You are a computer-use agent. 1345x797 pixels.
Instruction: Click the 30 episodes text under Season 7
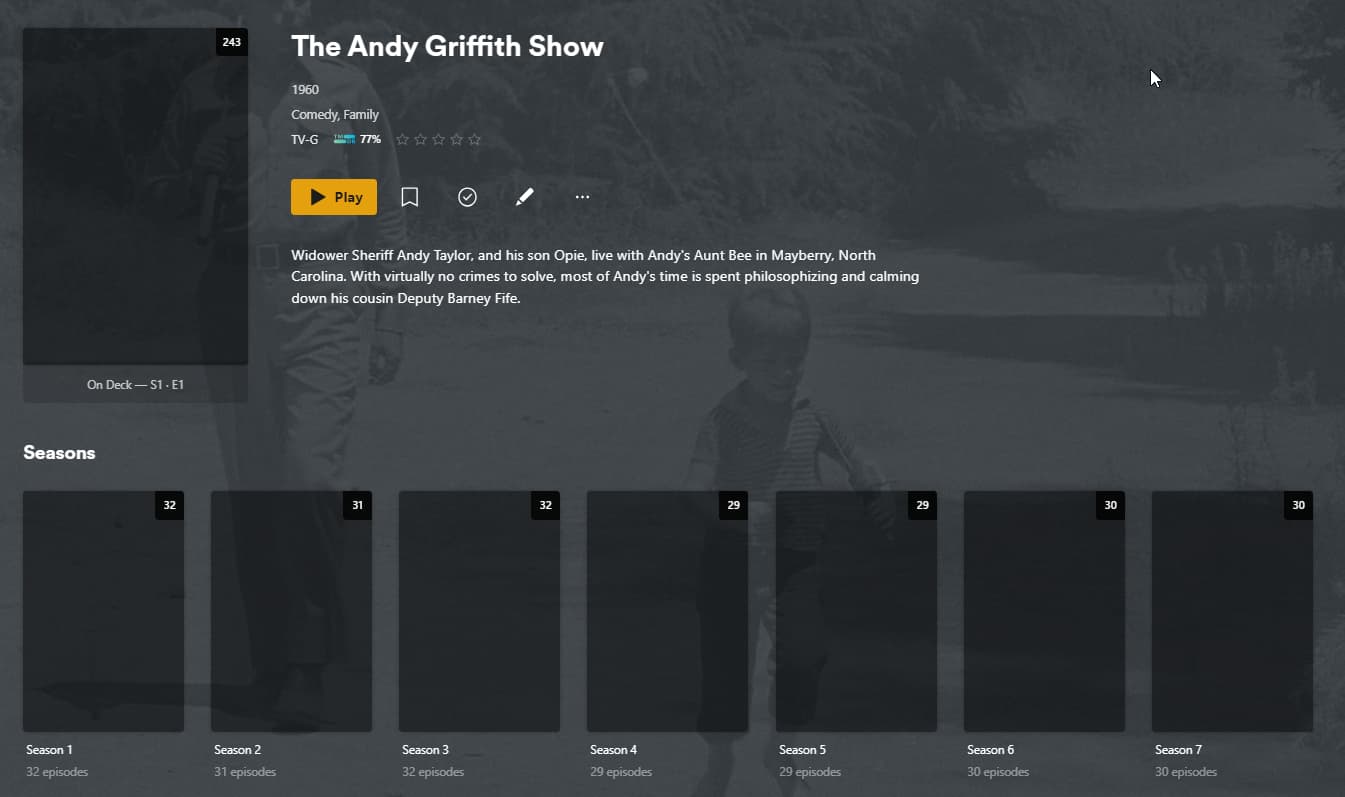point(1186,772)
